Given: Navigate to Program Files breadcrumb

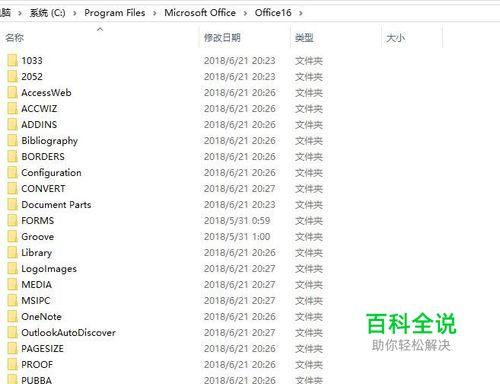Looking at the screenshot, I should (115, 13).
